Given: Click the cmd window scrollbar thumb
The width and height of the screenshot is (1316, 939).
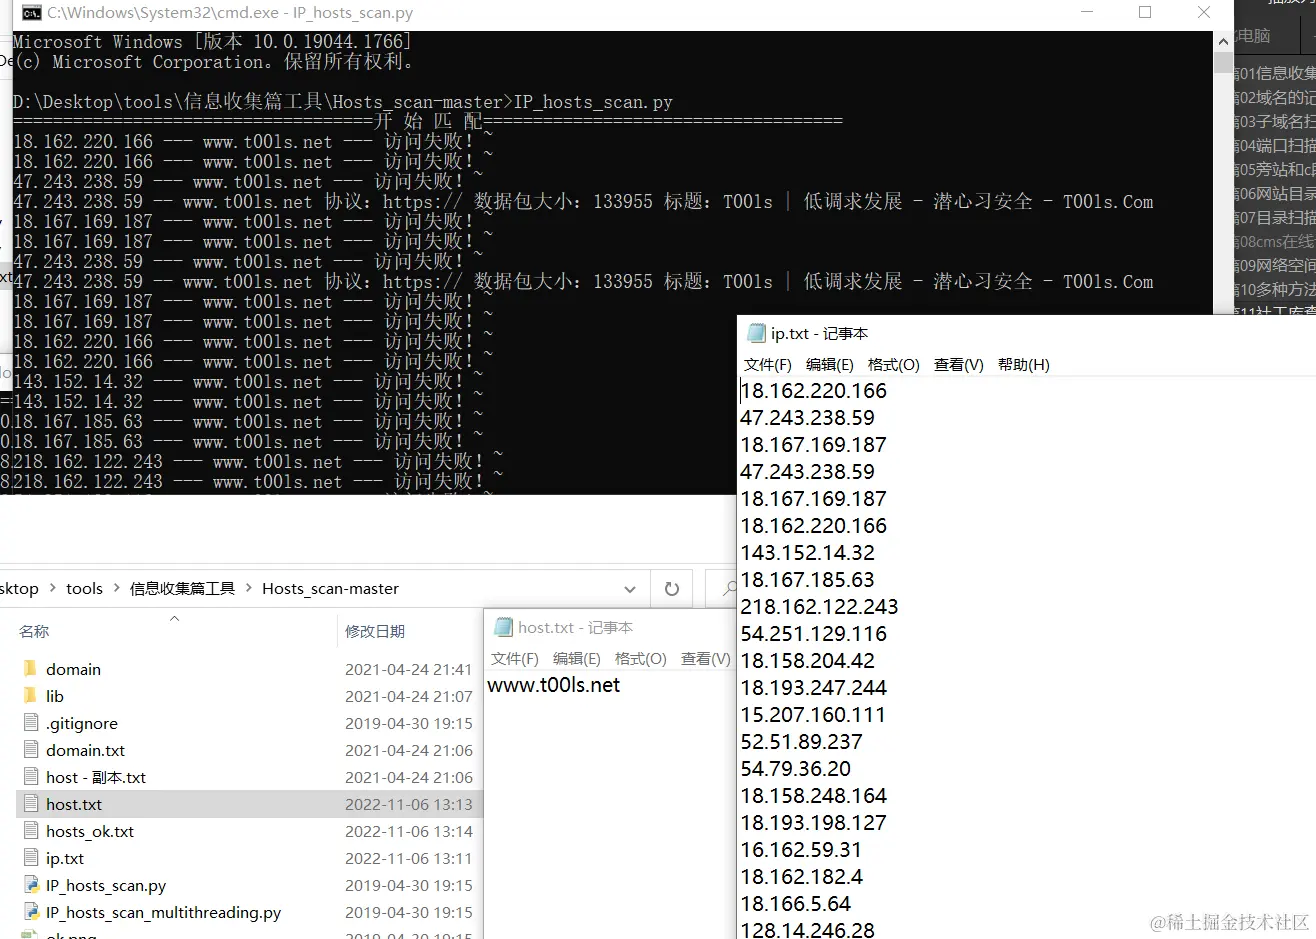Looking at the screenshot, I should (x=1223, y=62).
